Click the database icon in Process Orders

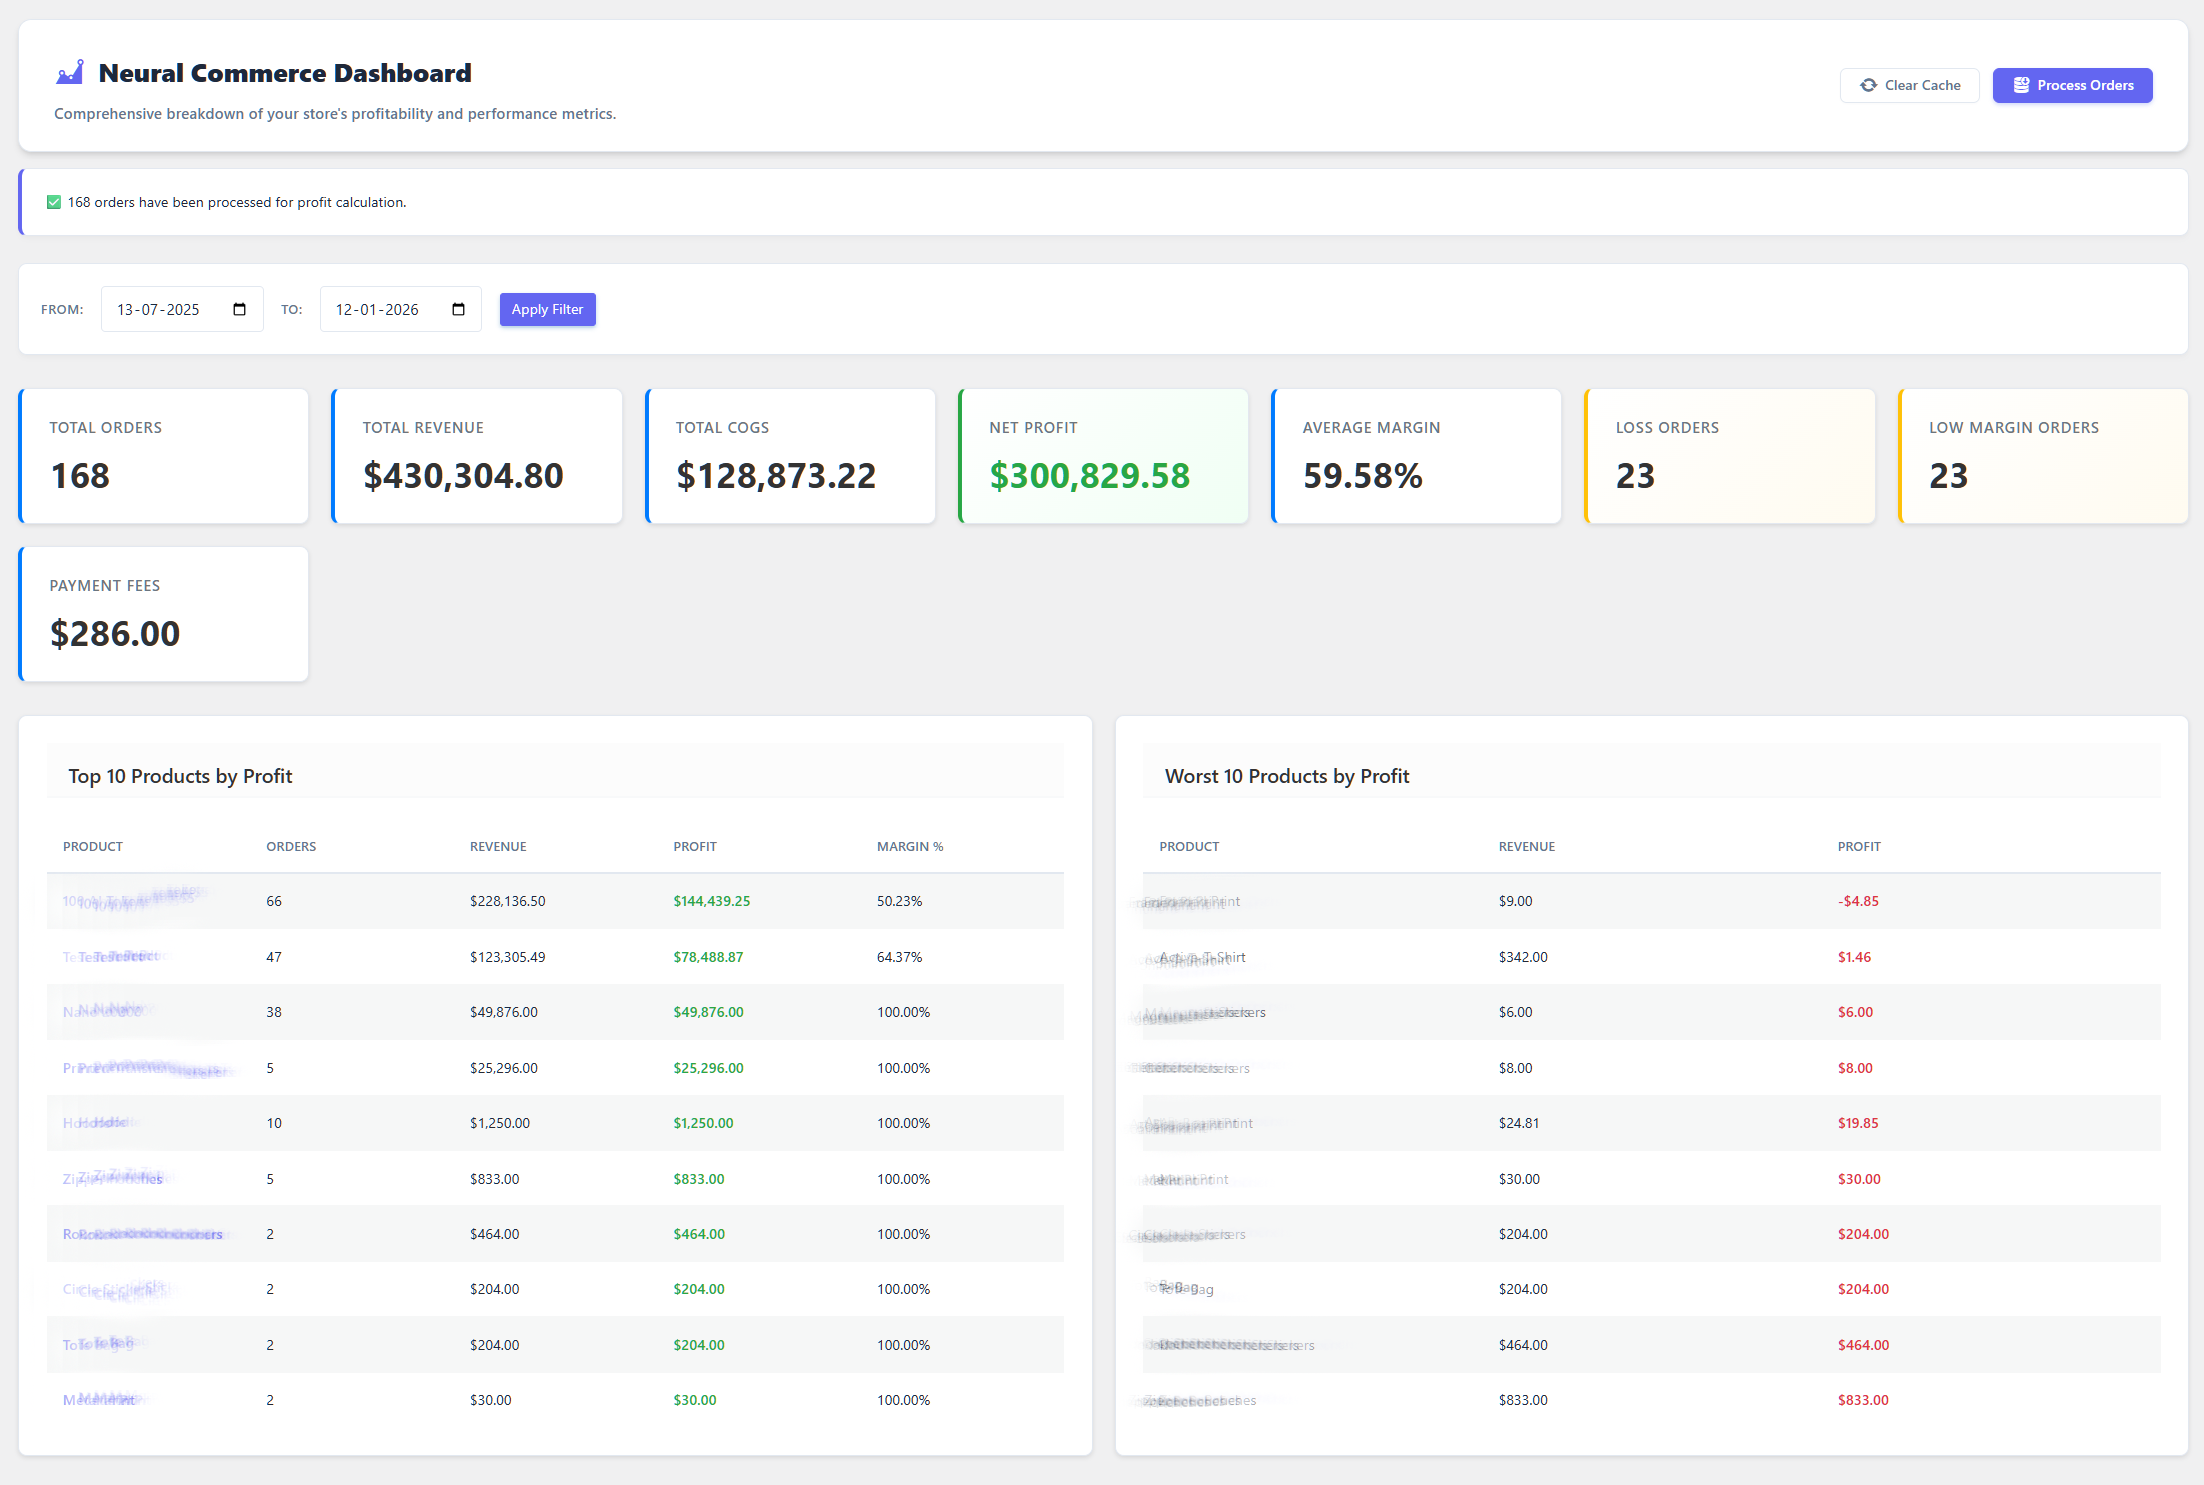click(2021, 86)
